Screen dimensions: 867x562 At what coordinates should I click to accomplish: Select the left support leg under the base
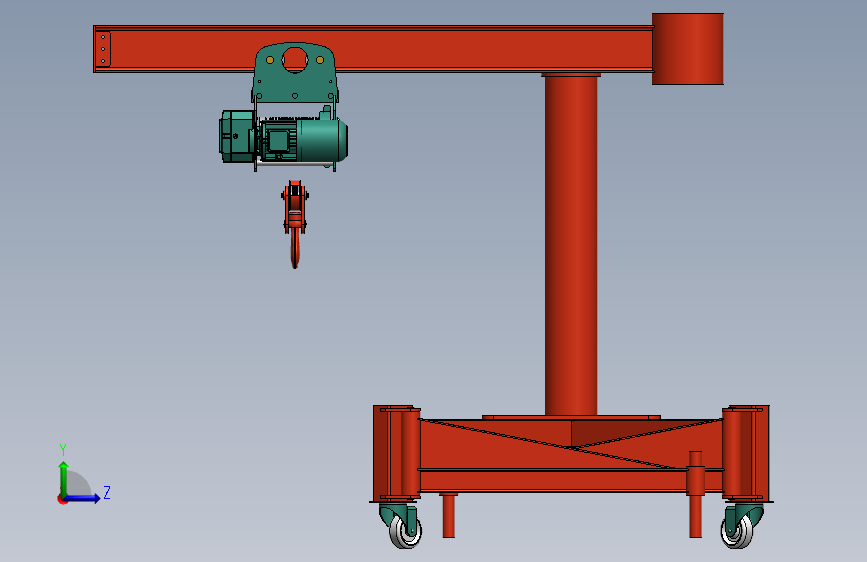point(448,515)
